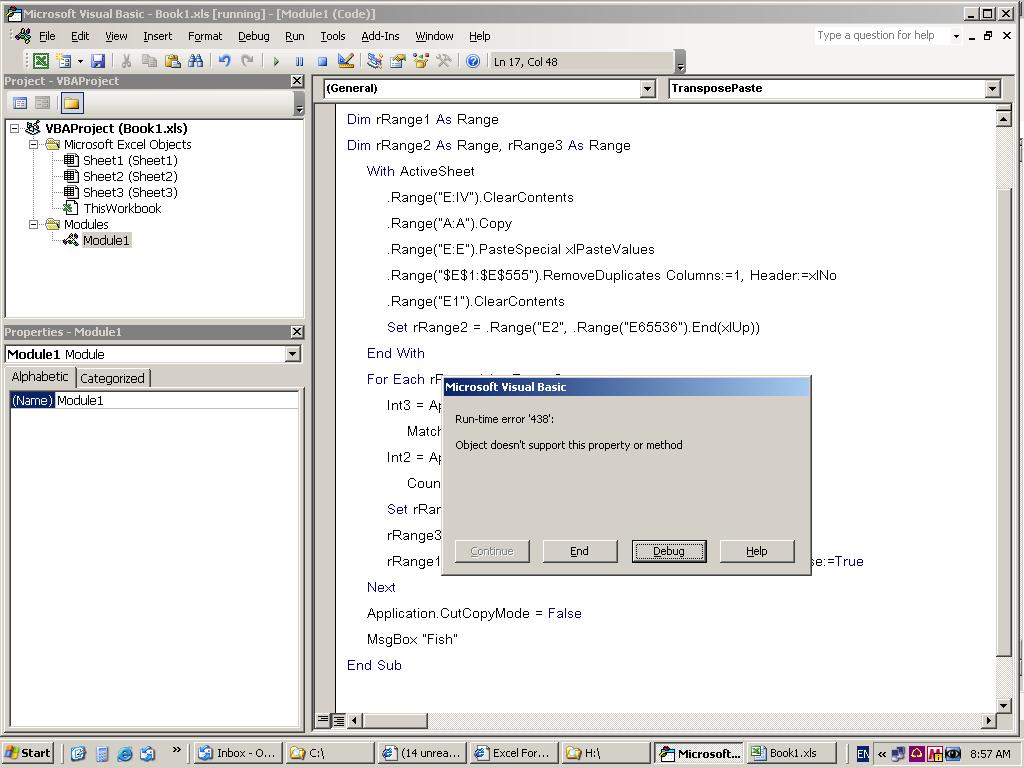Click the Find binoculars icon
The height and width of the screenshot is (768, 1024).
coord(195,61)
